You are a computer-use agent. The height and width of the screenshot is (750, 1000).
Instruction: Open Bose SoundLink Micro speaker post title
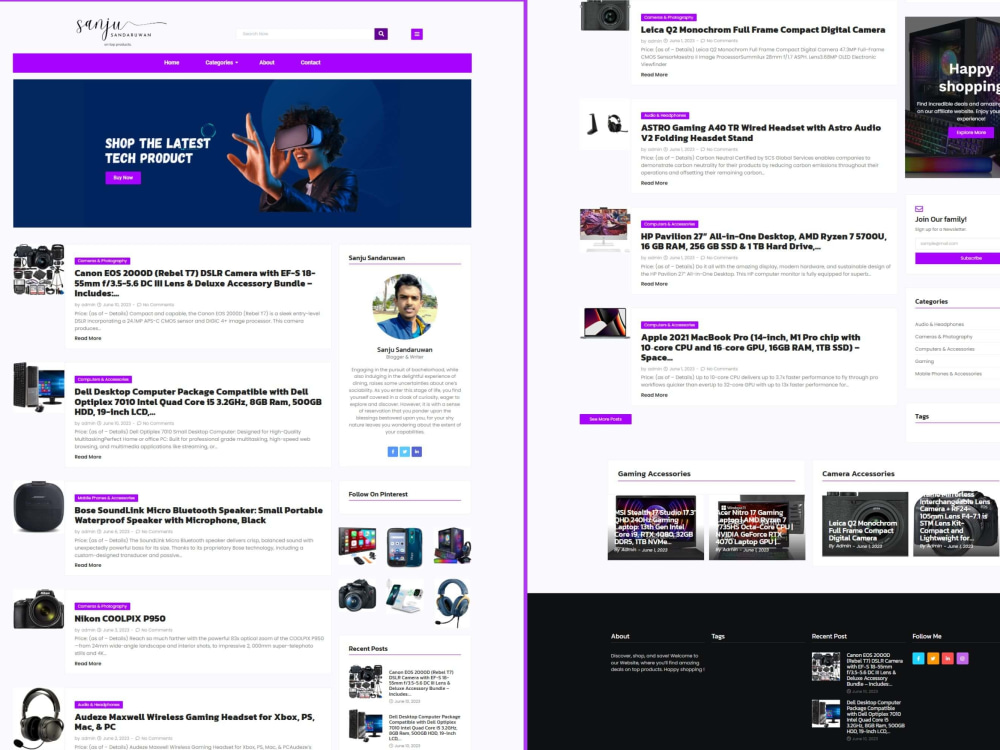198,515
